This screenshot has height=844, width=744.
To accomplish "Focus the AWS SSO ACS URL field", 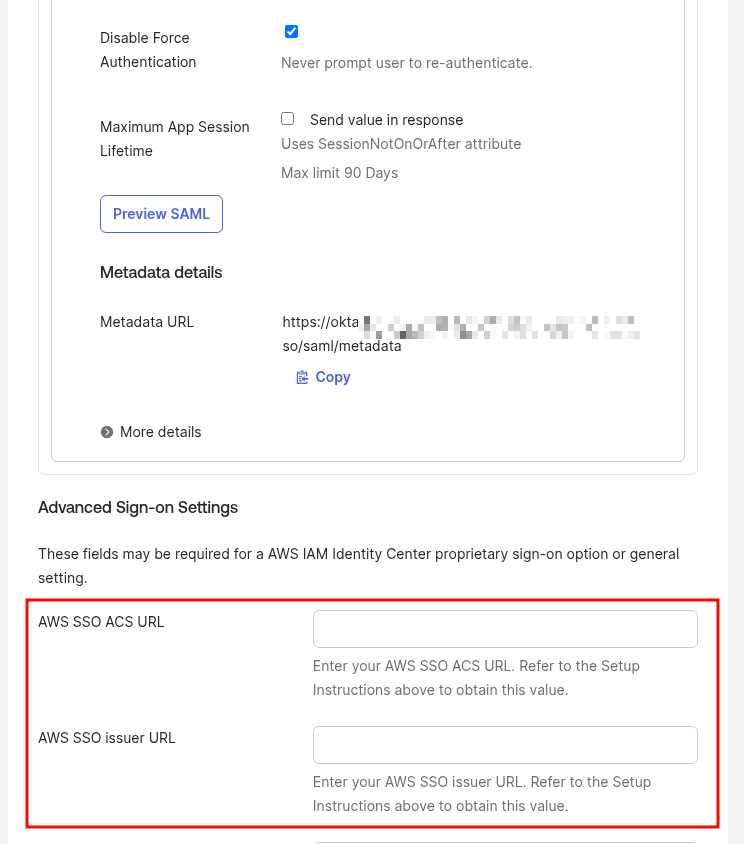I will [x=505, y=629].
